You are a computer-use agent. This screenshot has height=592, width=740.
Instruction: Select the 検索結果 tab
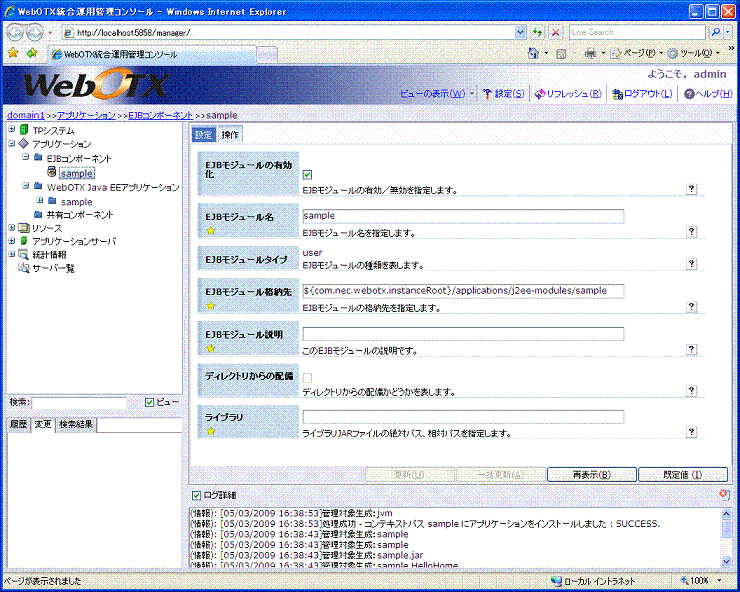pyautogui.click(x=75, y=425)
